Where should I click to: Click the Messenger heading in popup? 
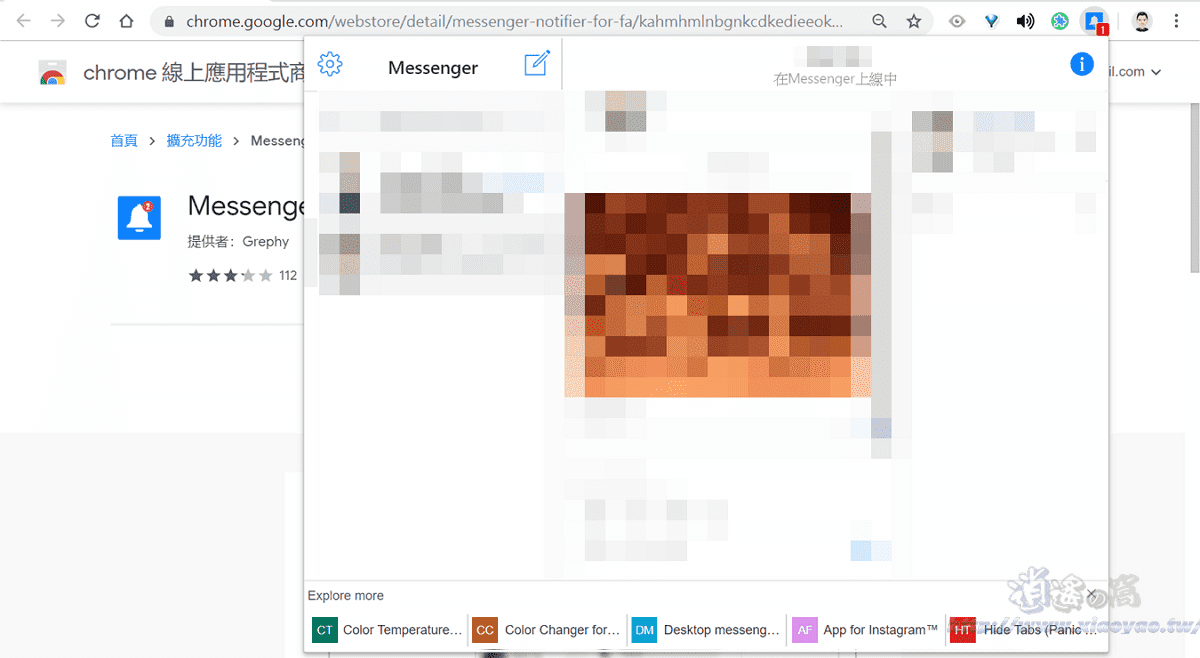(433, 67)
